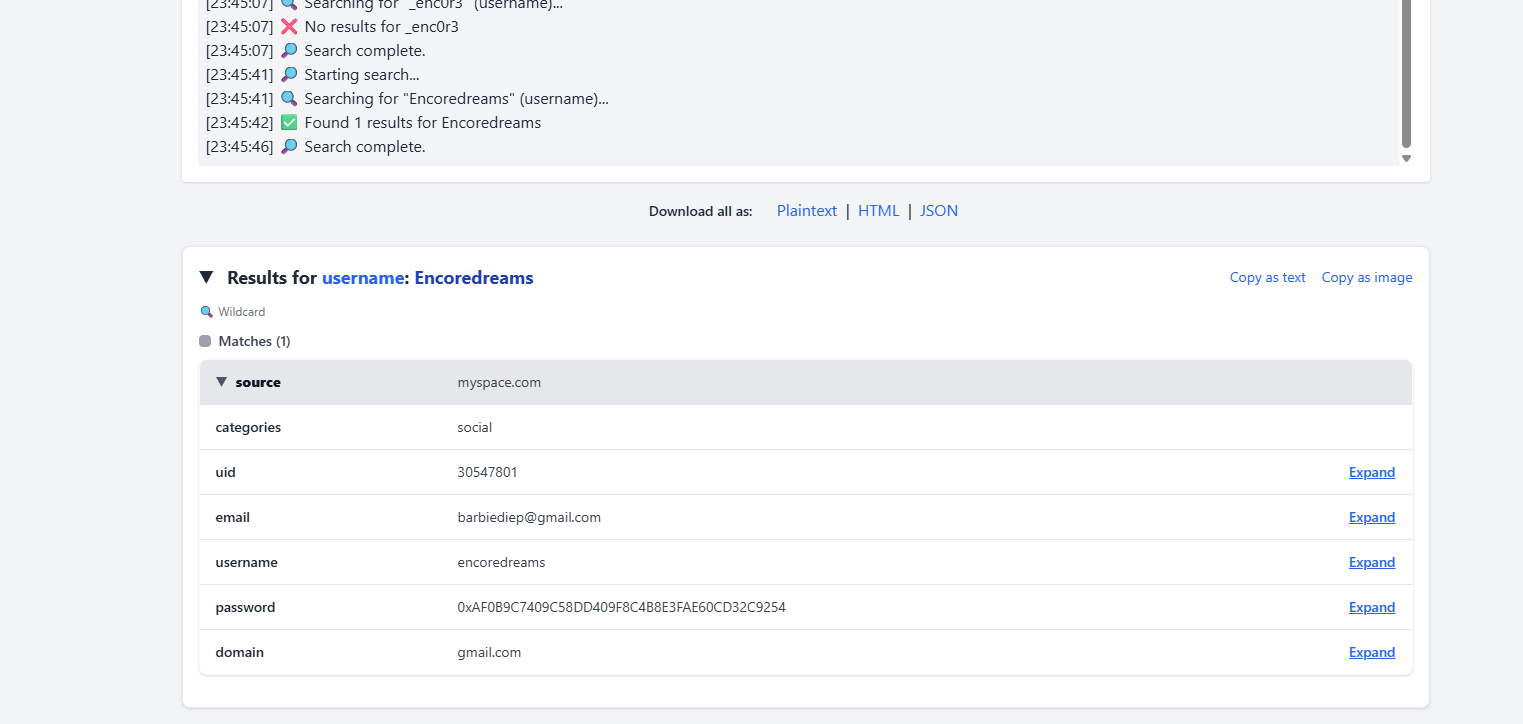Click Copy as text
Viewport: 1523px width, 724px height.
point(1267,278)
